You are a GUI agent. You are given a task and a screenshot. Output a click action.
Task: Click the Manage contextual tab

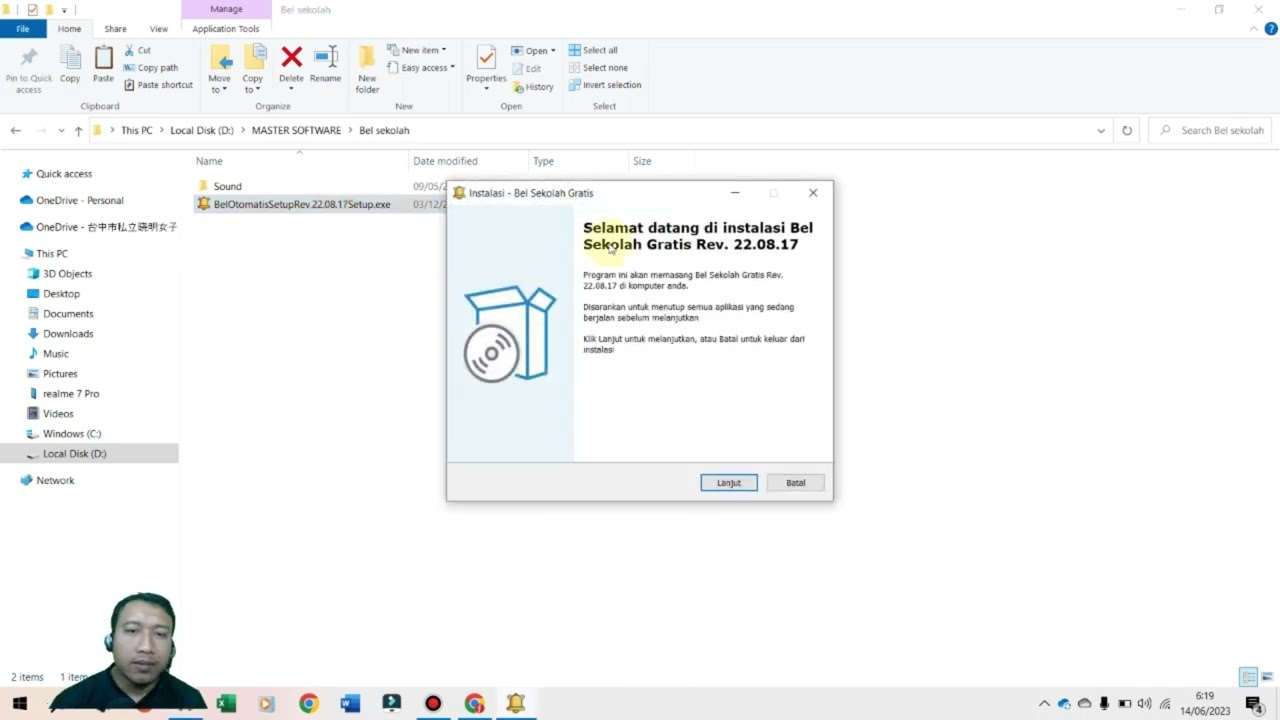pyautogui.click(x=226, y=9)
